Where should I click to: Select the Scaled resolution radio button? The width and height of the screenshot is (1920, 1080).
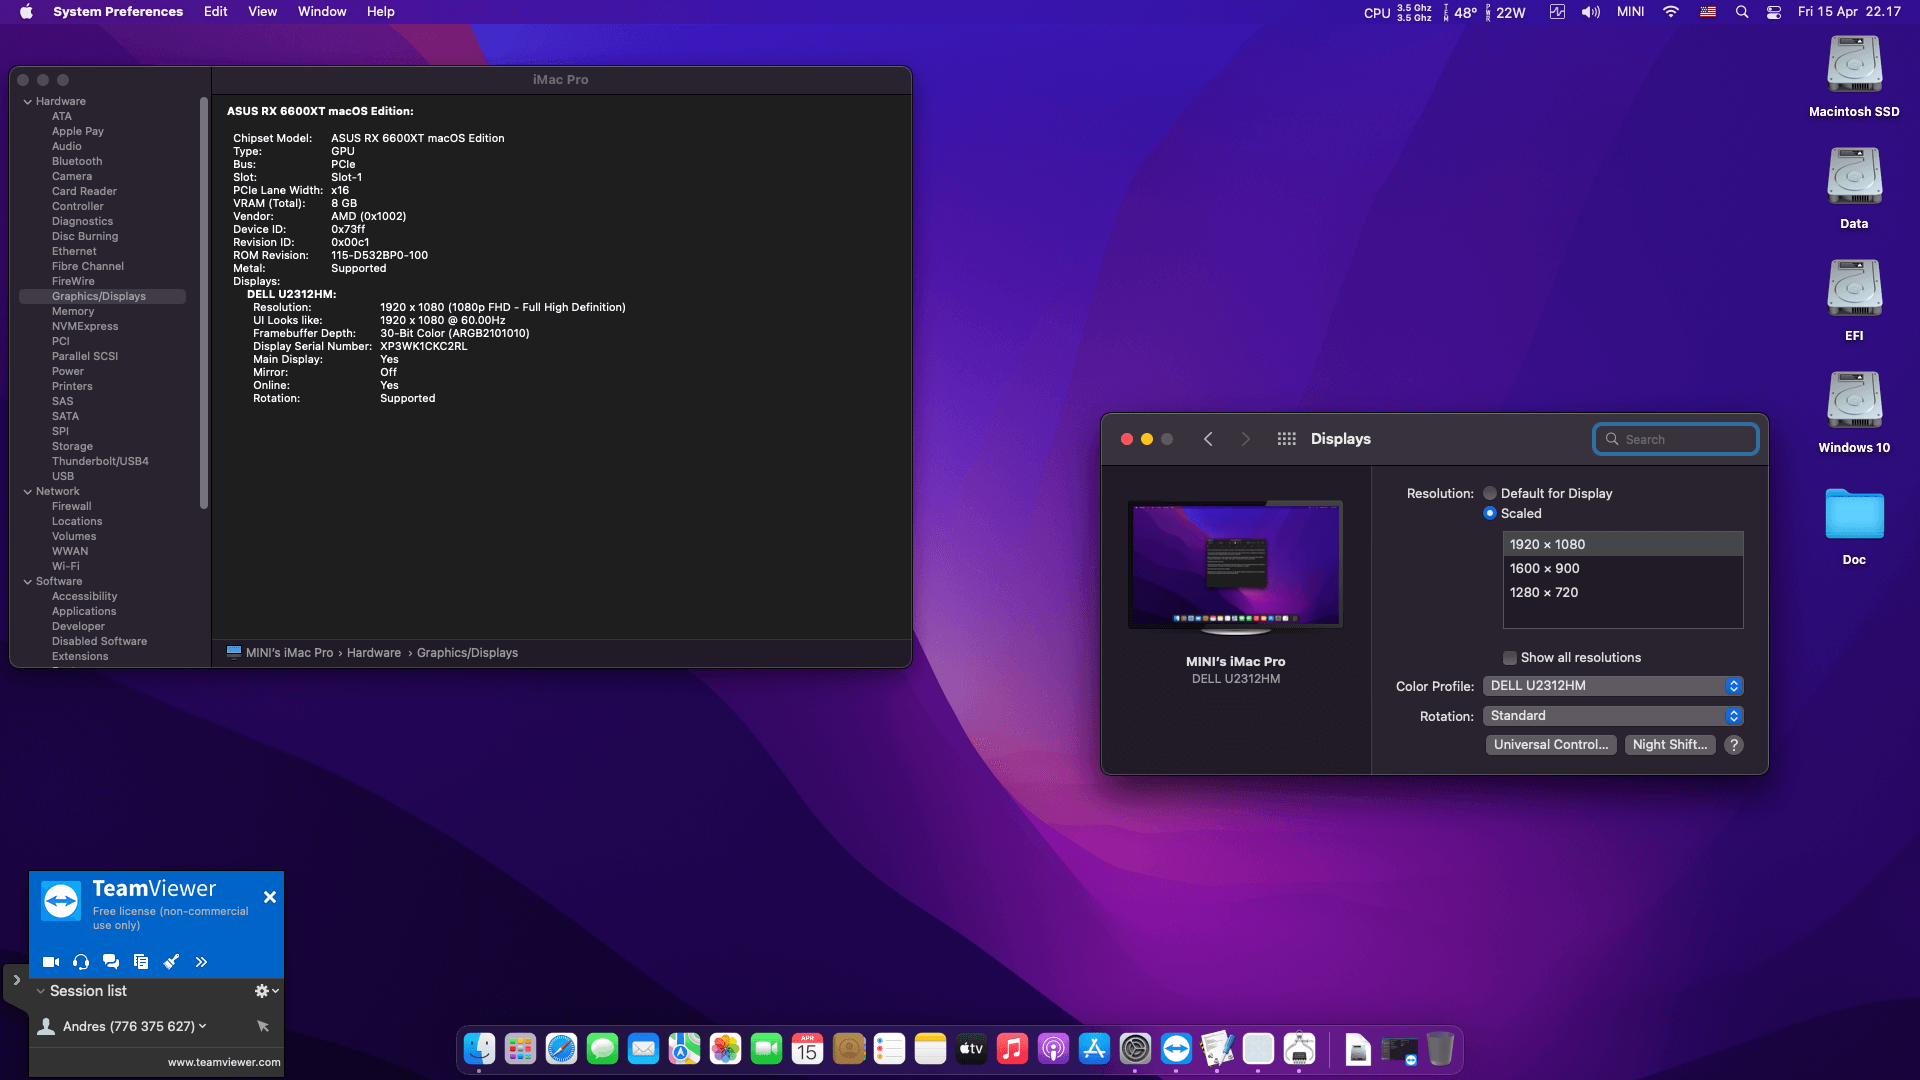(1490, 513)
